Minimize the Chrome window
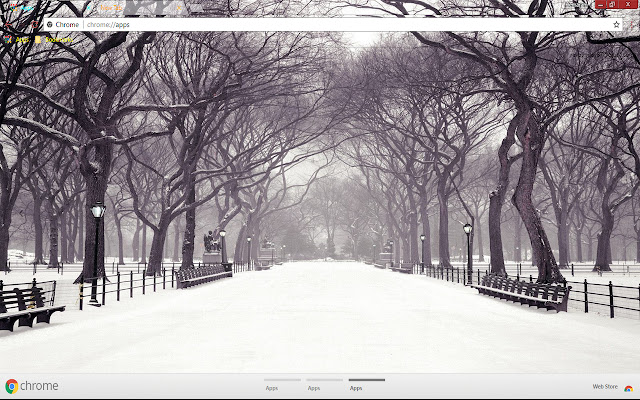The width and height of the screenshot is (640, 400). 601,4
